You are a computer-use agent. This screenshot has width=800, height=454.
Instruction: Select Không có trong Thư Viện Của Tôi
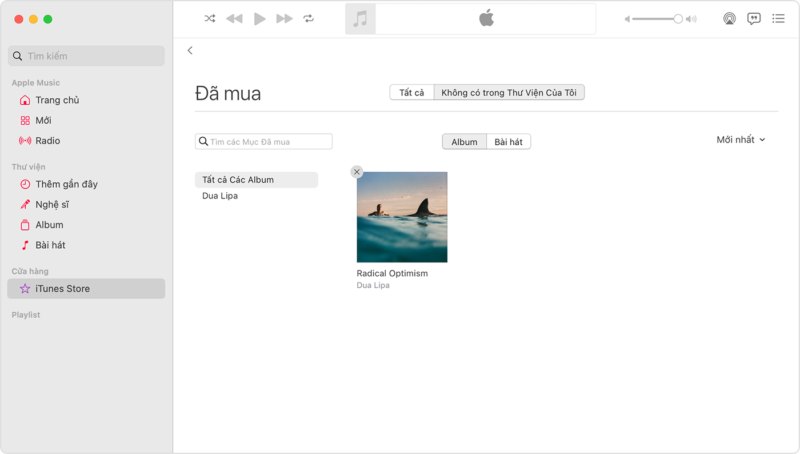509,93
